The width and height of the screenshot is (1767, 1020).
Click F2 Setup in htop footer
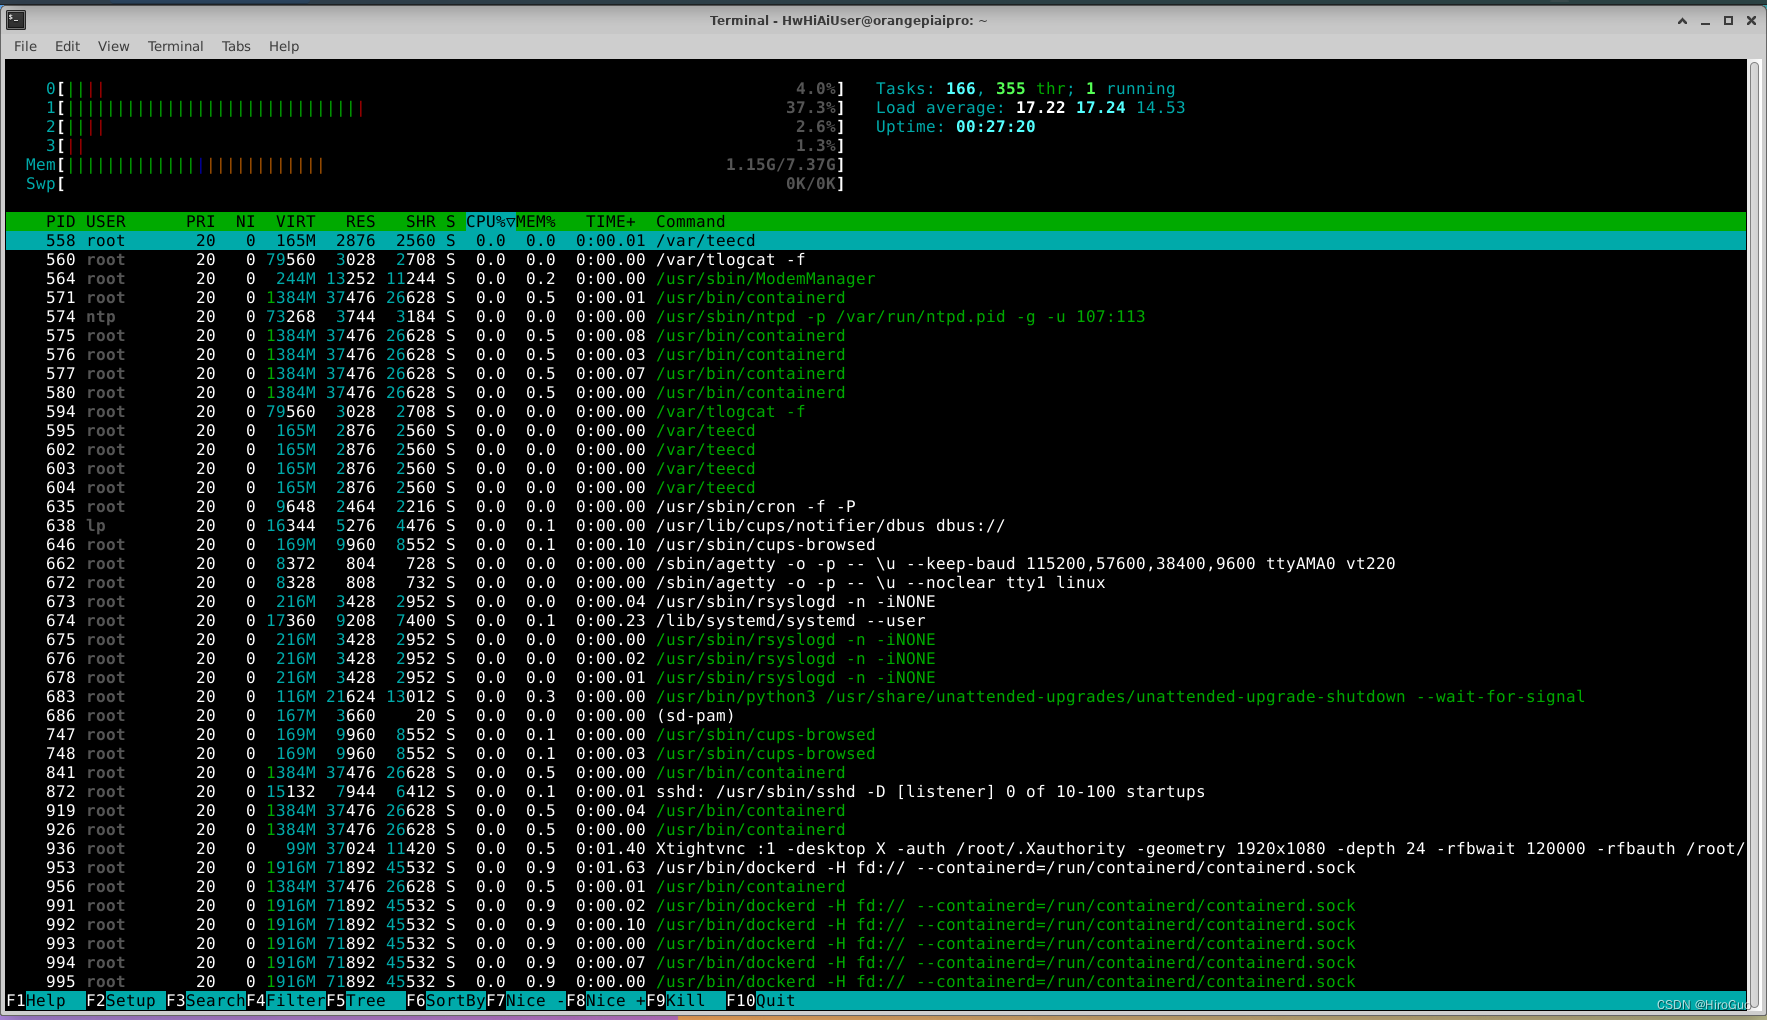click(125, 1001)
